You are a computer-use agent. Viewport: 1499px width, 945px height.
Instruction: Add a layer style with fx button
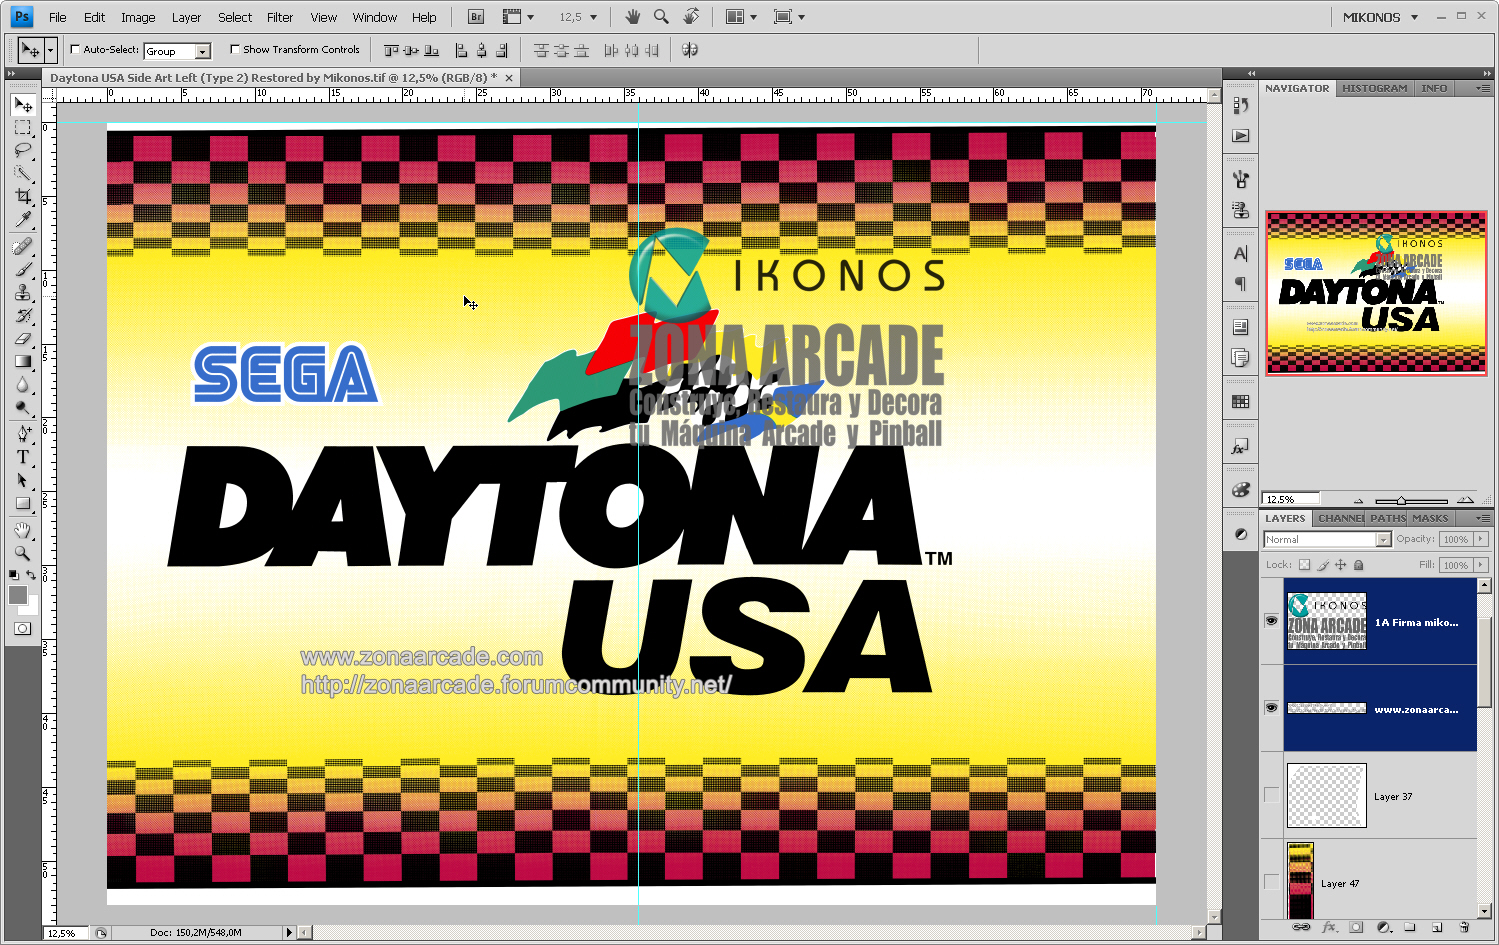[1330, 927]
